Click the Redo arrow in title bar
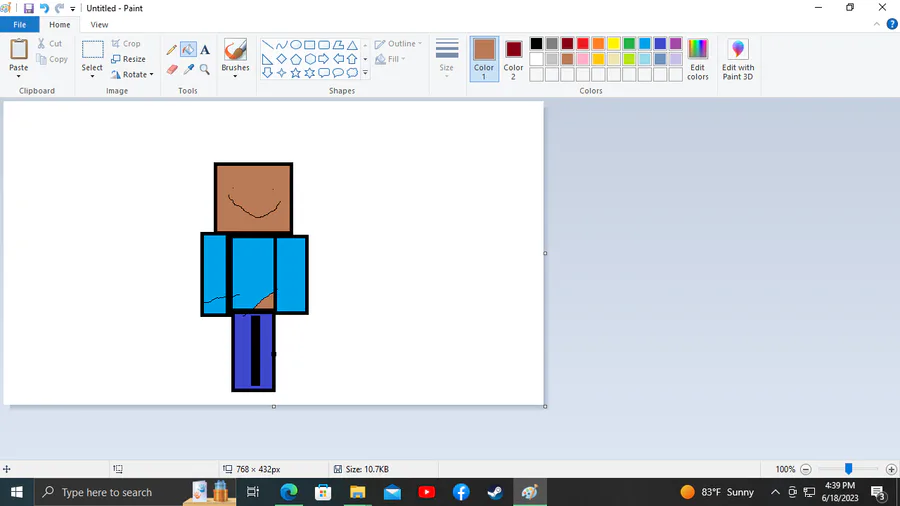The image size is (900, 506). tap(59, 8)
